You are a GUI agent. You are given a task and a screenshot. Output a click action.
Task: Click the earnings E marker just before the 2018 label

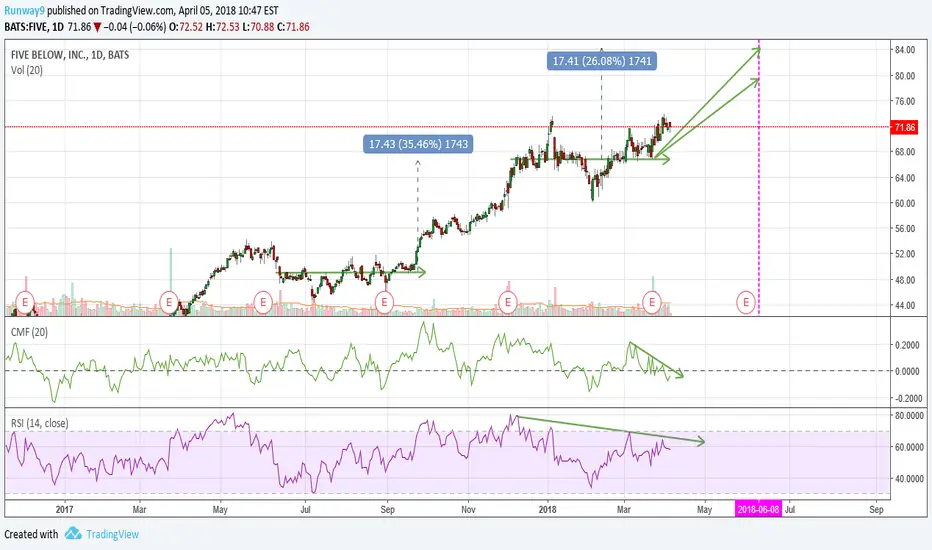click(x=508, y=303)
